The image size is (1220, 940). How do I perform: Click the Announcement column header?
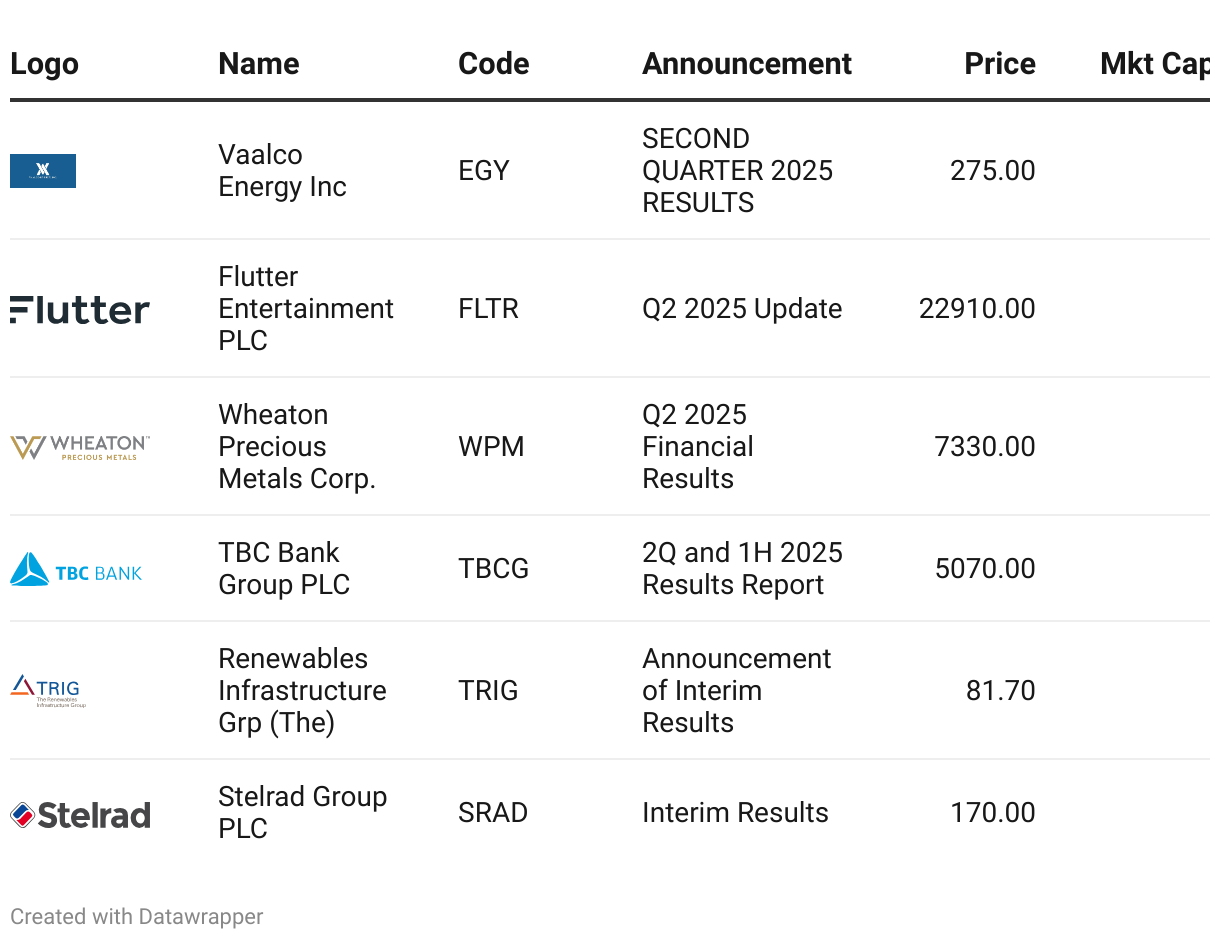(x=746, y=64)
